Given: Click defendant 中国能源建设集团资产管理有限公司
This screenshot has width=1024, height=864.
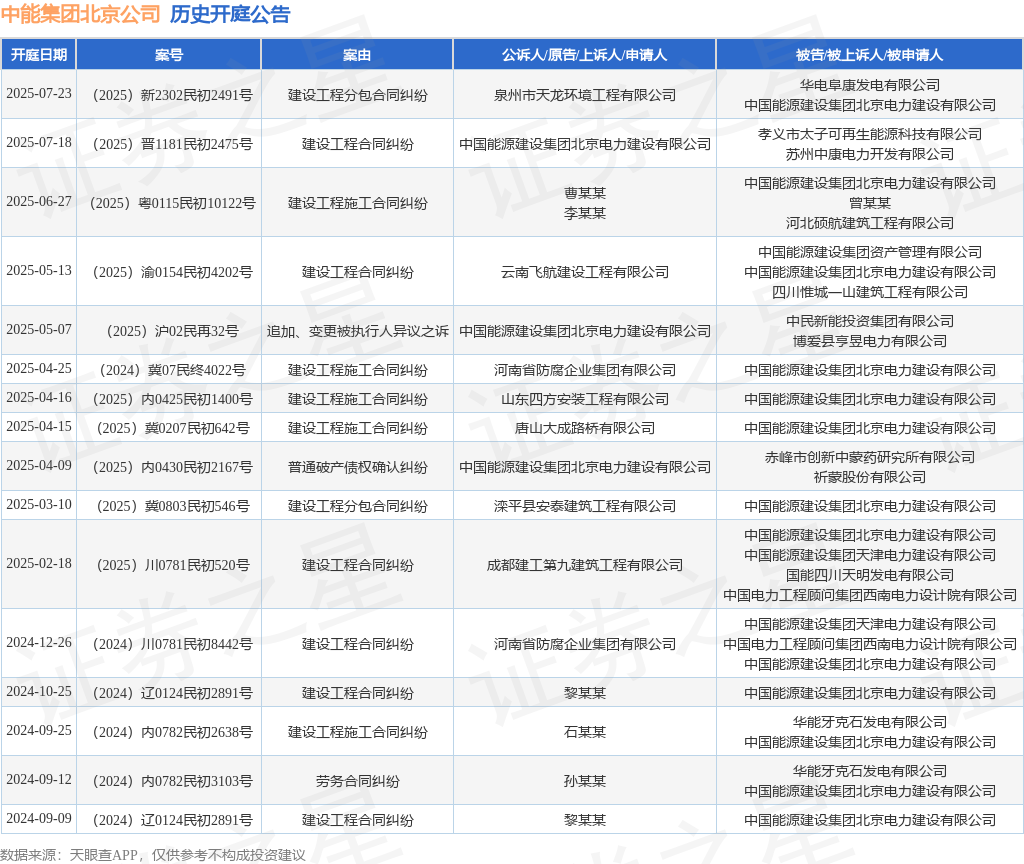Looking at the screenshot, I should 870,252.
